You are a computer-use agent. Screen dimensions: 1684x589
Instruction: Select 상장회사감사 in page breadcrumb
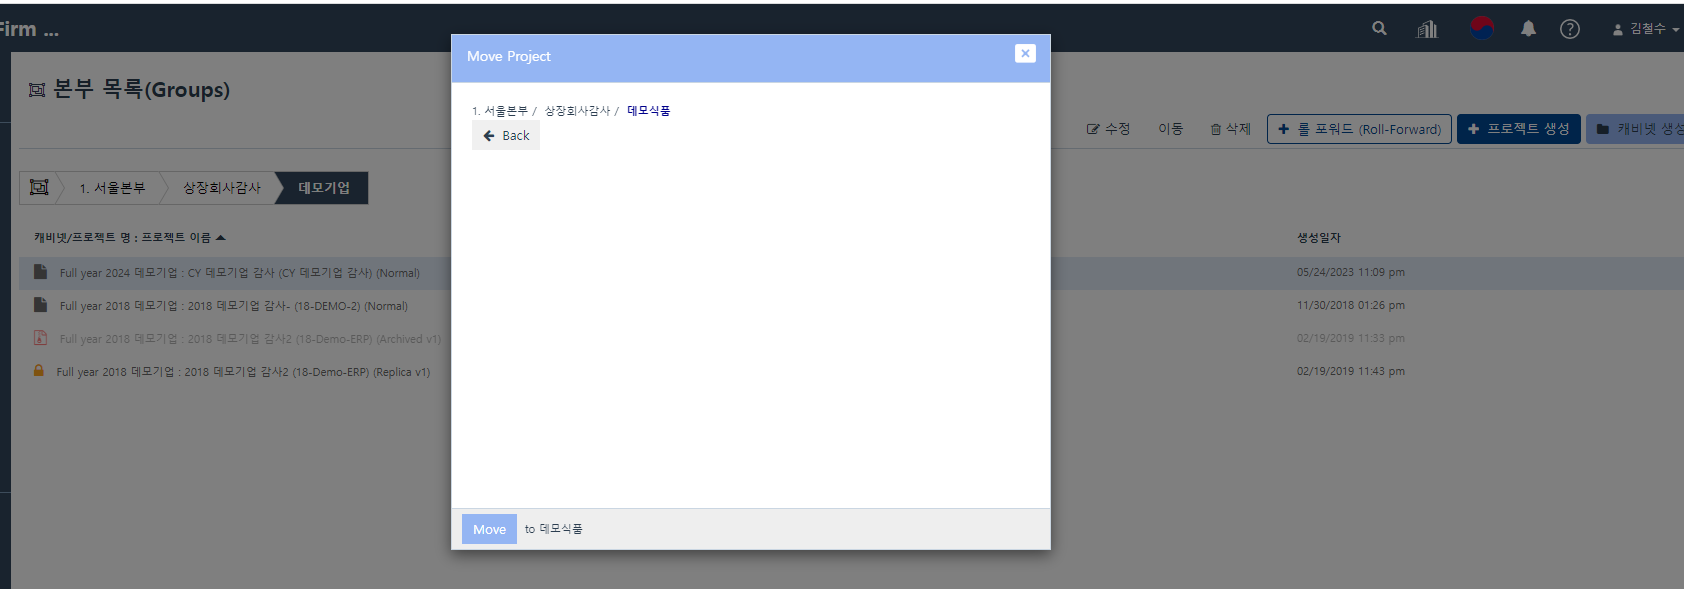(x=222, y=188)
